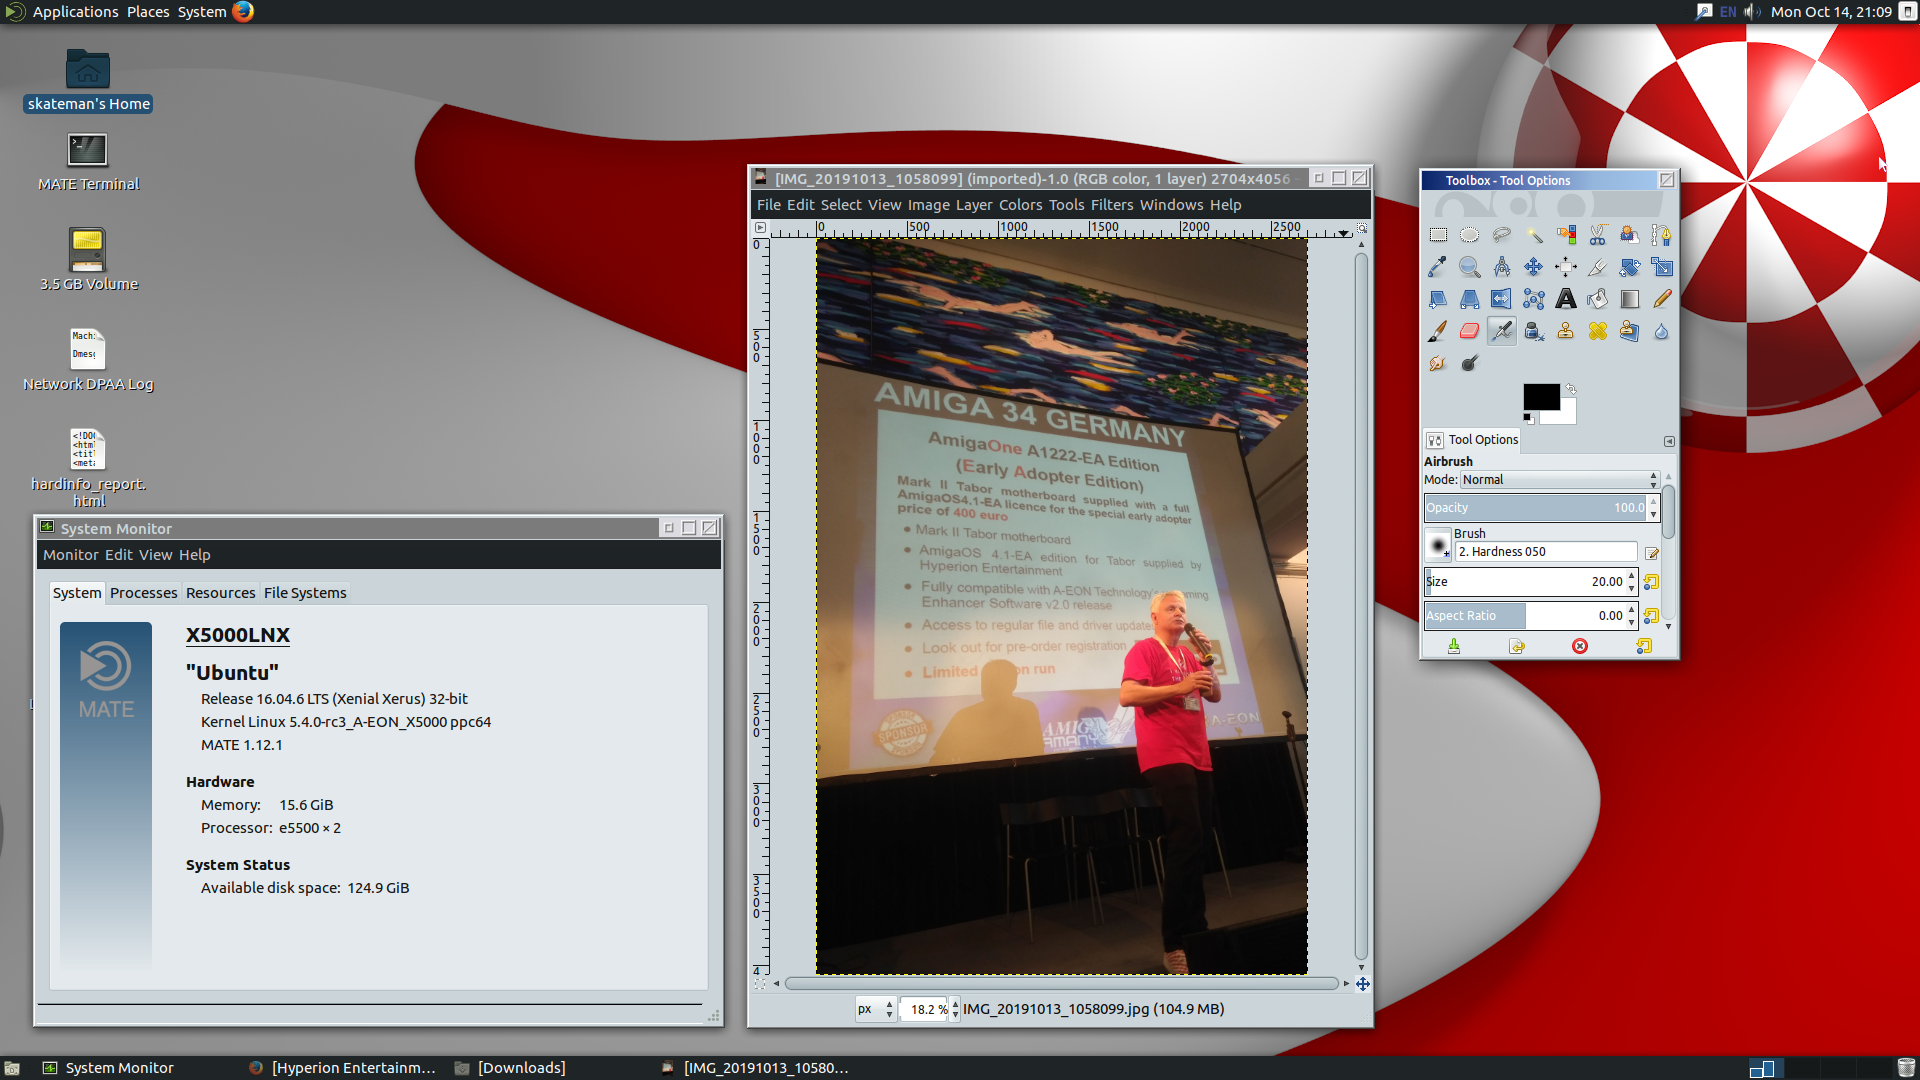
Task: Select the Zoom magnifier tool
Action: pos(1469,267)
